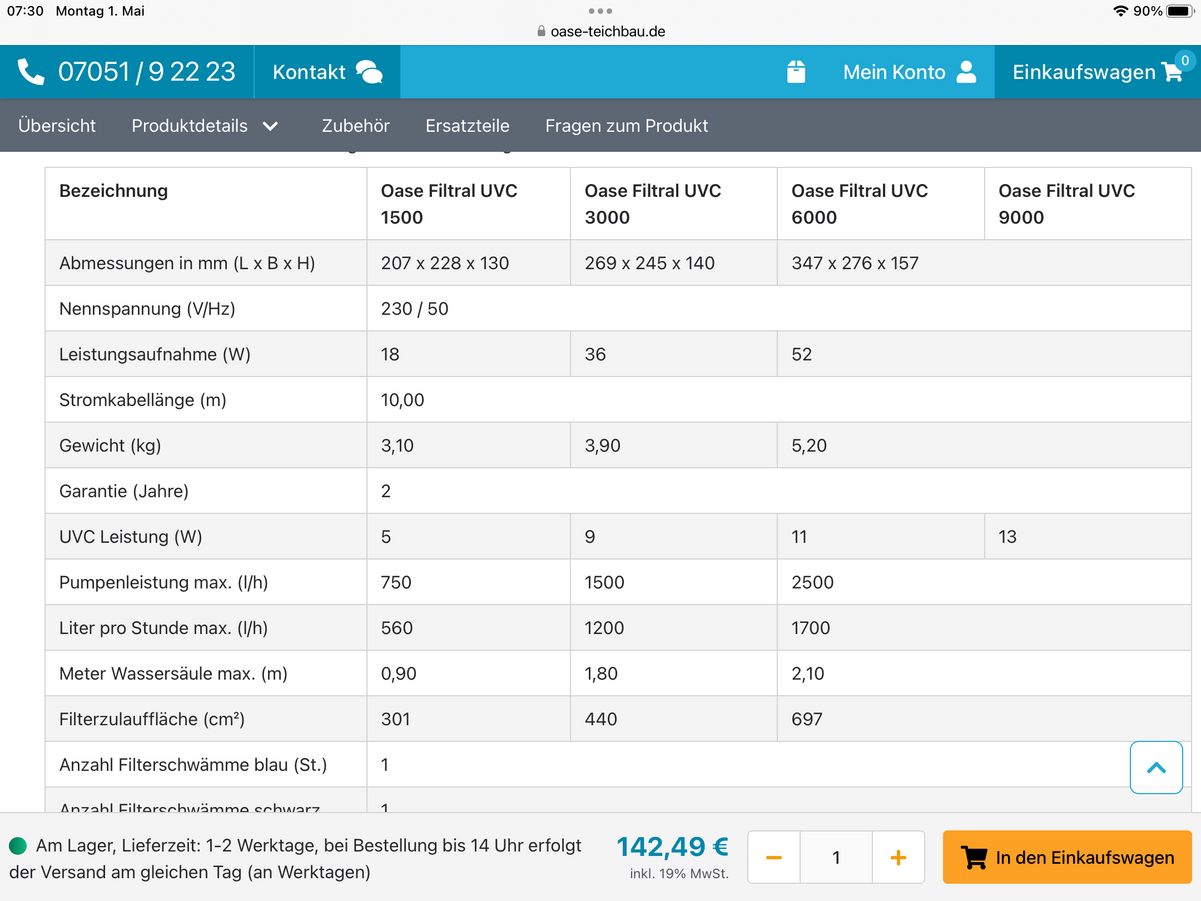Tap the three-dot multitasking menu at top
The width and height of the screenshot is (1201, 901).
pos(600,11)
